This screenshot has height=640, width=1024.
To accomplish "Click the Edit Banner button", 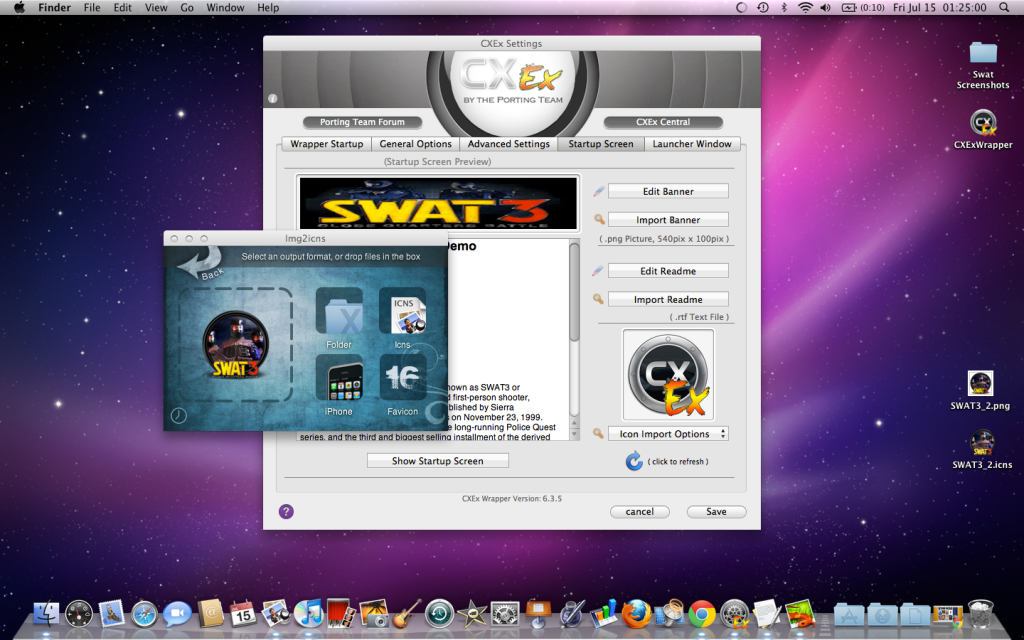I will pyautogui.click(x=668, y=191).
